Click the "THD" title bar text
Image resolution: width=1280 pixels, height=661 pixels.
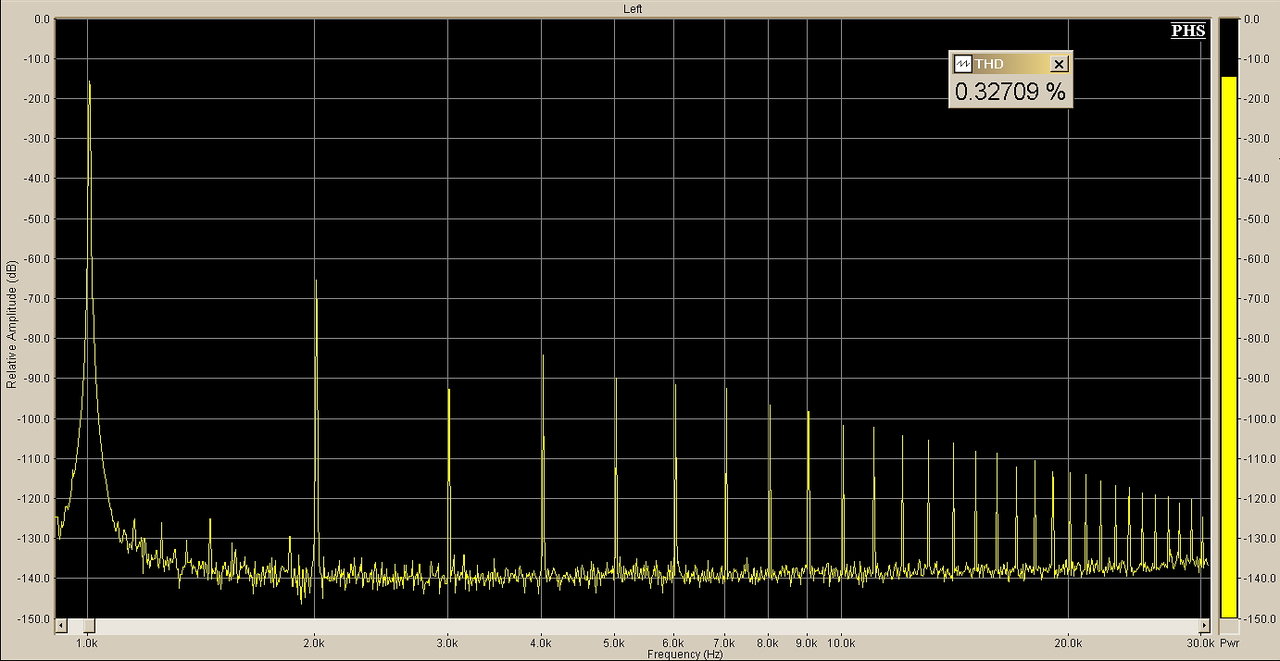989,64
